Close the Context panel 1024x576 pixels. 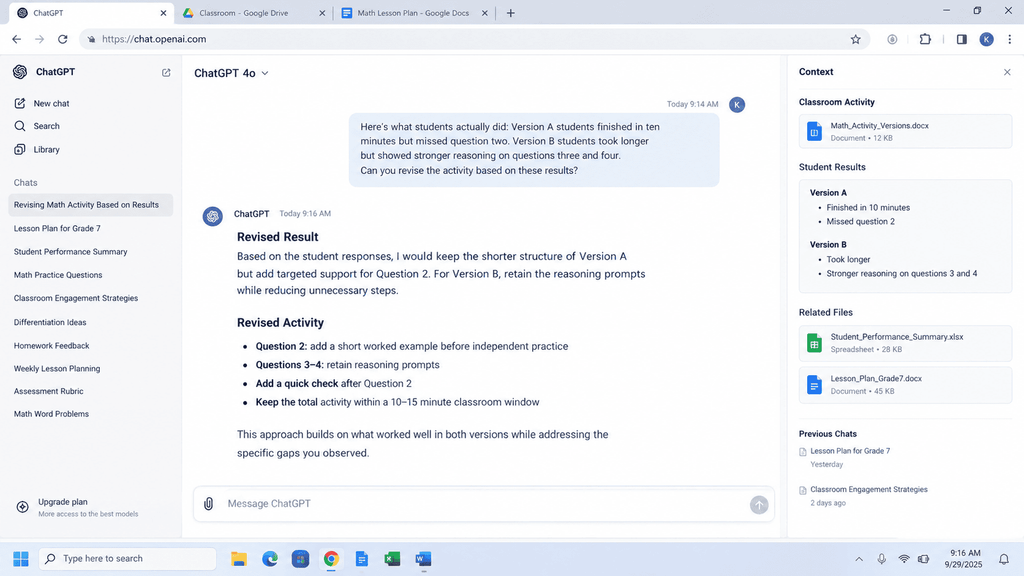click(1007, 72)
